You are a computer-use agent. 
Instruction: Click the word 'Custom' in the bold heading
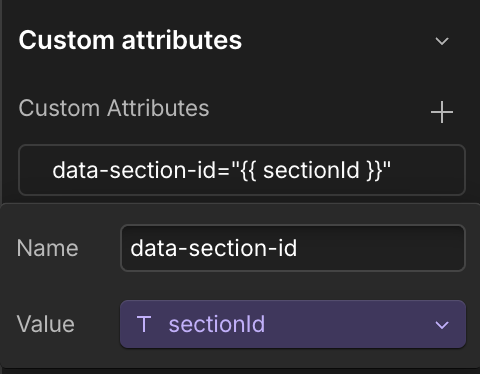pos(66,40)
